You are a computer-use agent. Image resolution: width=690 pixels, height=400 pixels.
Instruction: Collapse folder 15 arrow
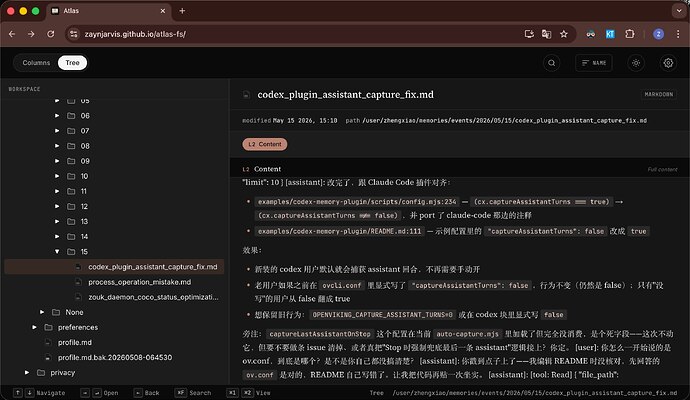pyautogui.click(x=57, y=252)
